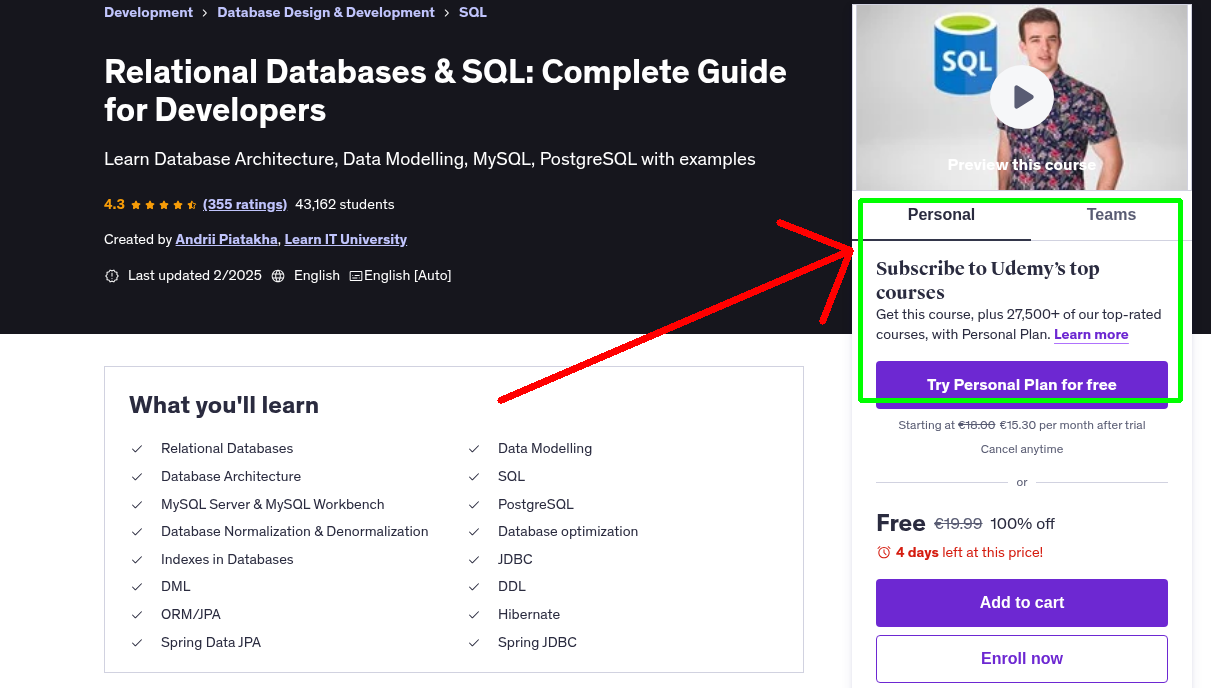The height and width of the screenshot is (688, 1211).
Task: Click the checkmark beside Database Normalization & Denormalization
Action: (x=136, y=532)
